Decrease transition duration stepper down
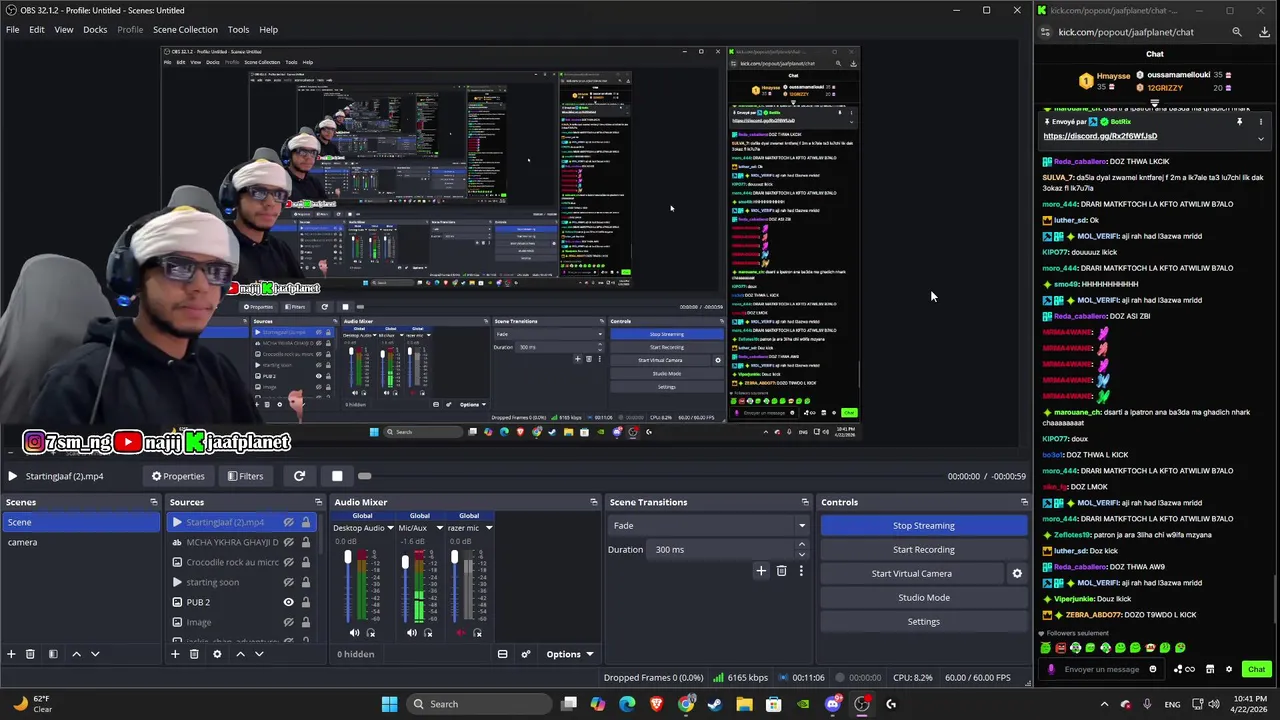The width and height of the screenshot is (1280, 720). (801, 554)
